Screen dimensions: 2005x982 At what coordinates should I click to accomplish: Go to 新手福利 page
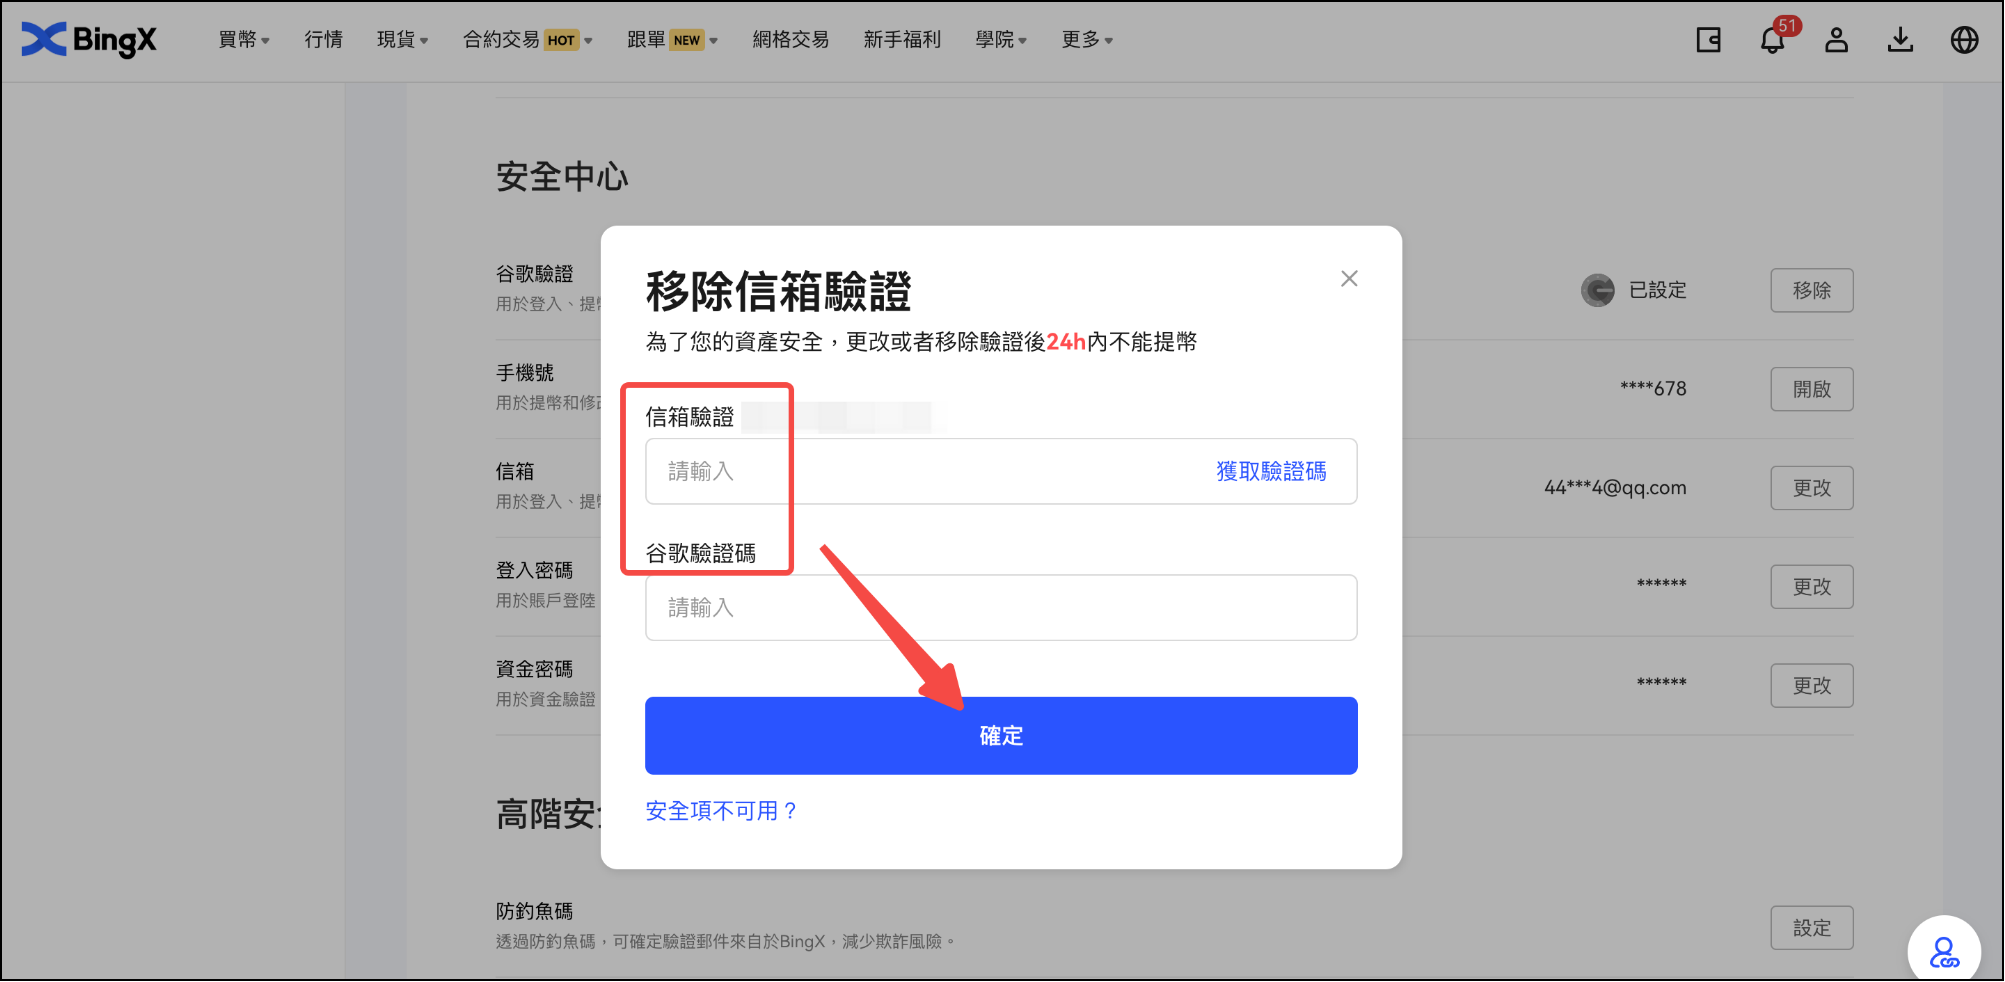(x=902, y=40)
